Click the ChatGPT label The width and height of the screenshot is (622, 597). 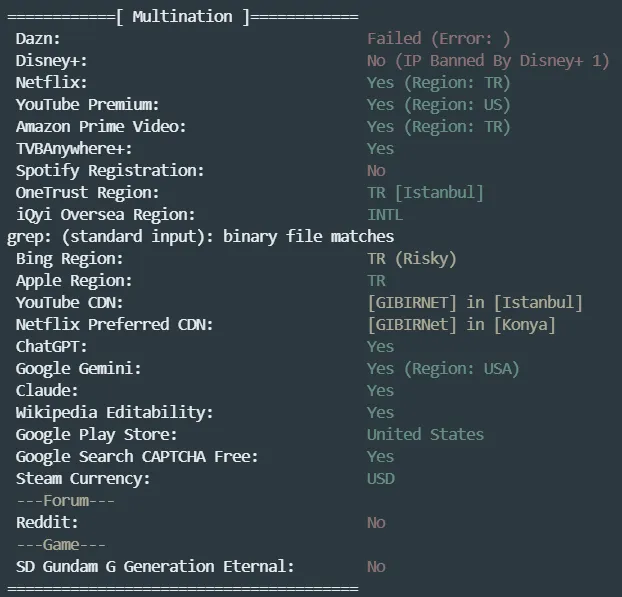pos(51,347)
